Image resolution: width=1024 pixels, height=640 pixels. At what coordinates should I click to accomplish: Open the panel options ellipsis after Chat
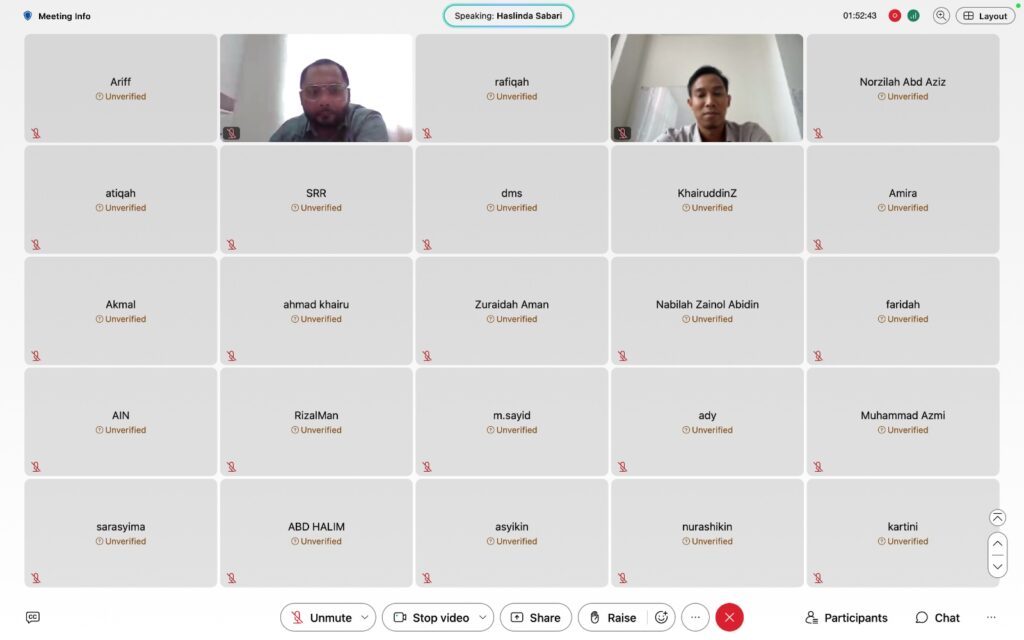click(991, 617)
